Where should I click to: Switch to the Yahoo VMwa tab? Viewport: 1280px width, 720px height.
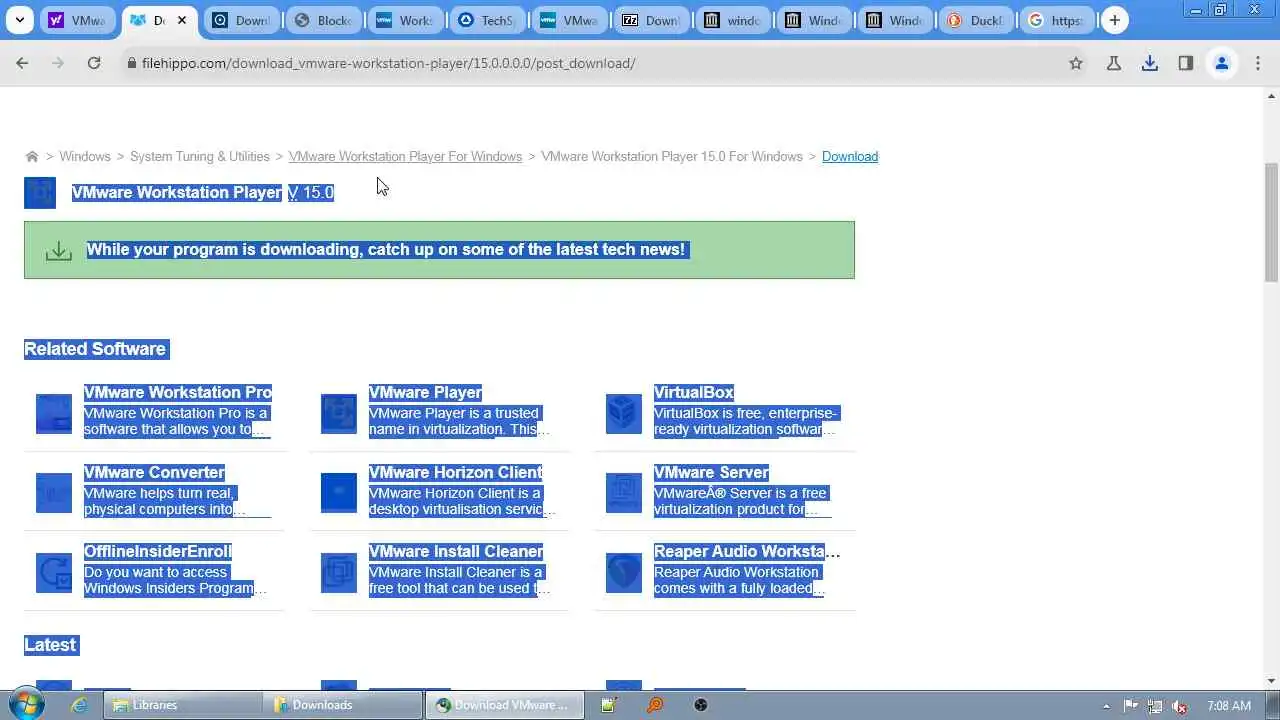click(78, 20)
